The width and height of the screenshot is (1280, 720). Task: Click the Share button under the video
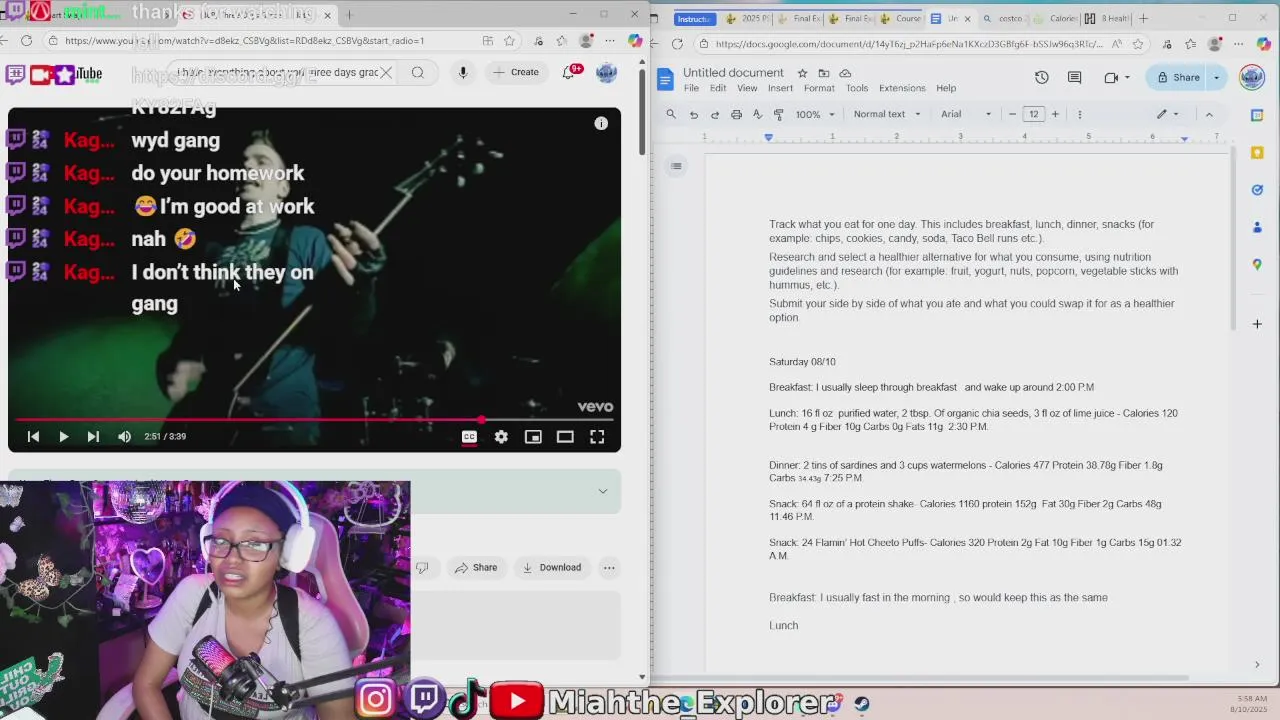[476, 568]
